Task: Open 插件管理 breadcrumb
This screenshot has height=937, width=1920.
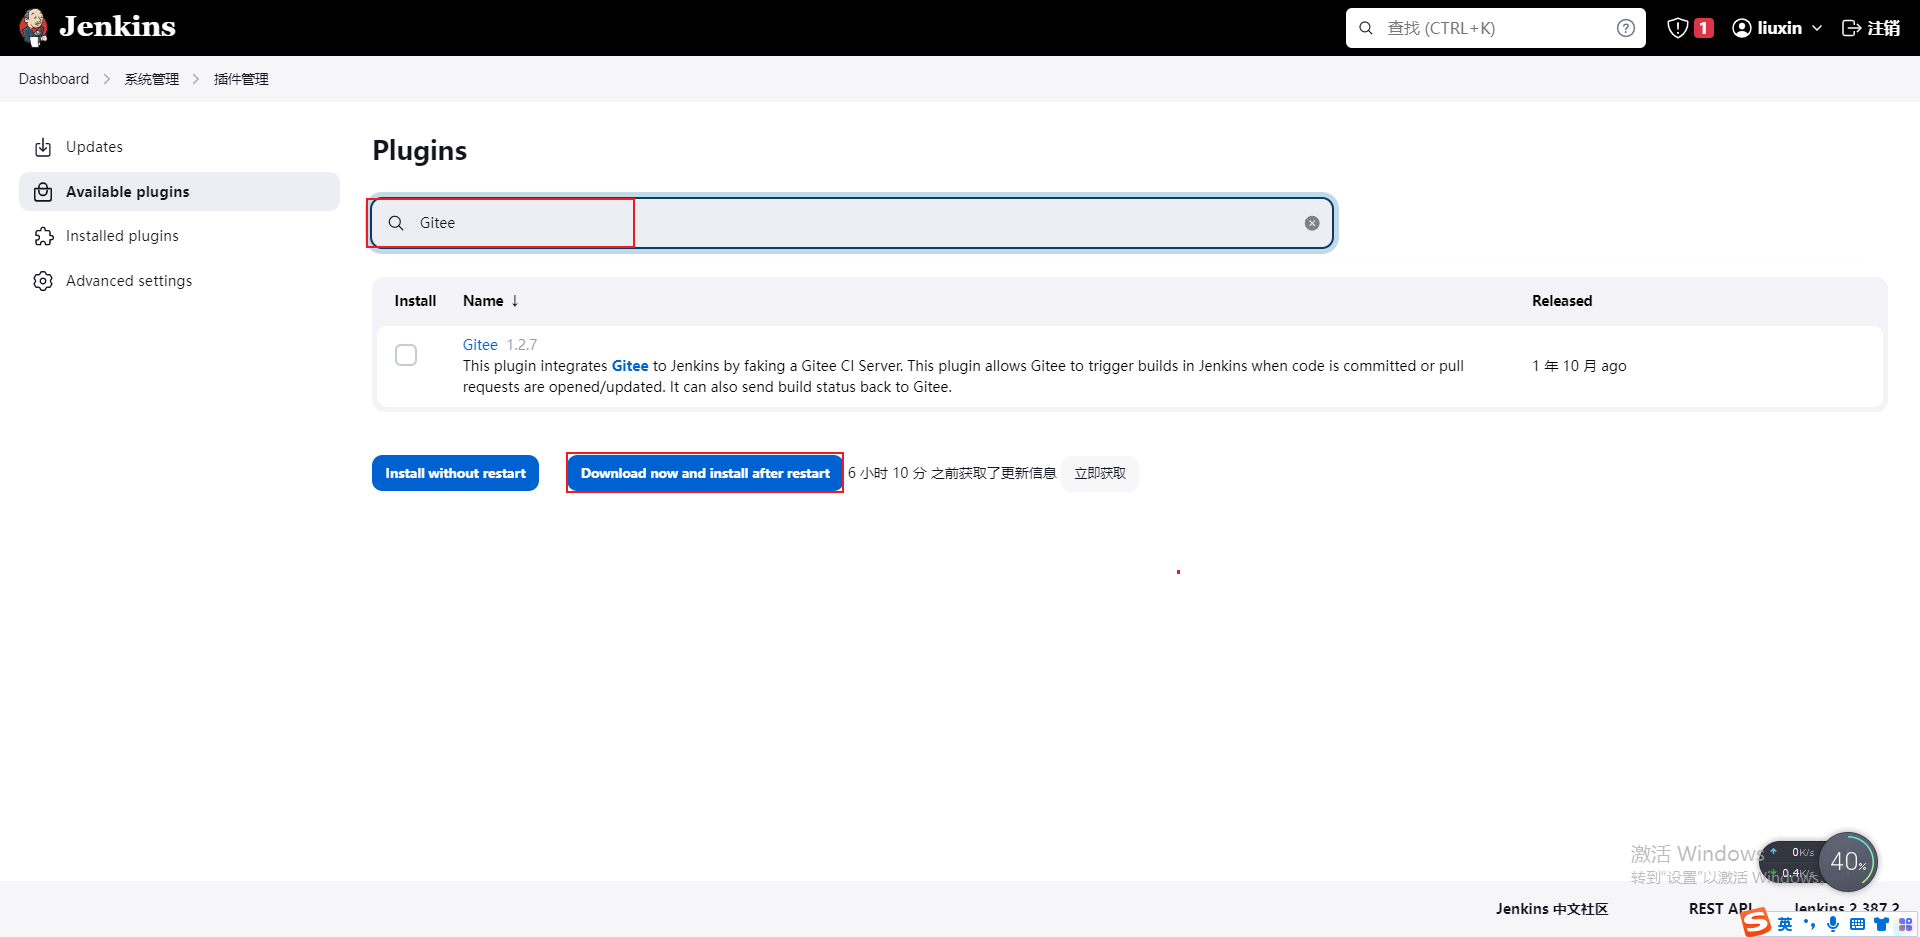Action: pyautogui.click(x=241, y=79)
